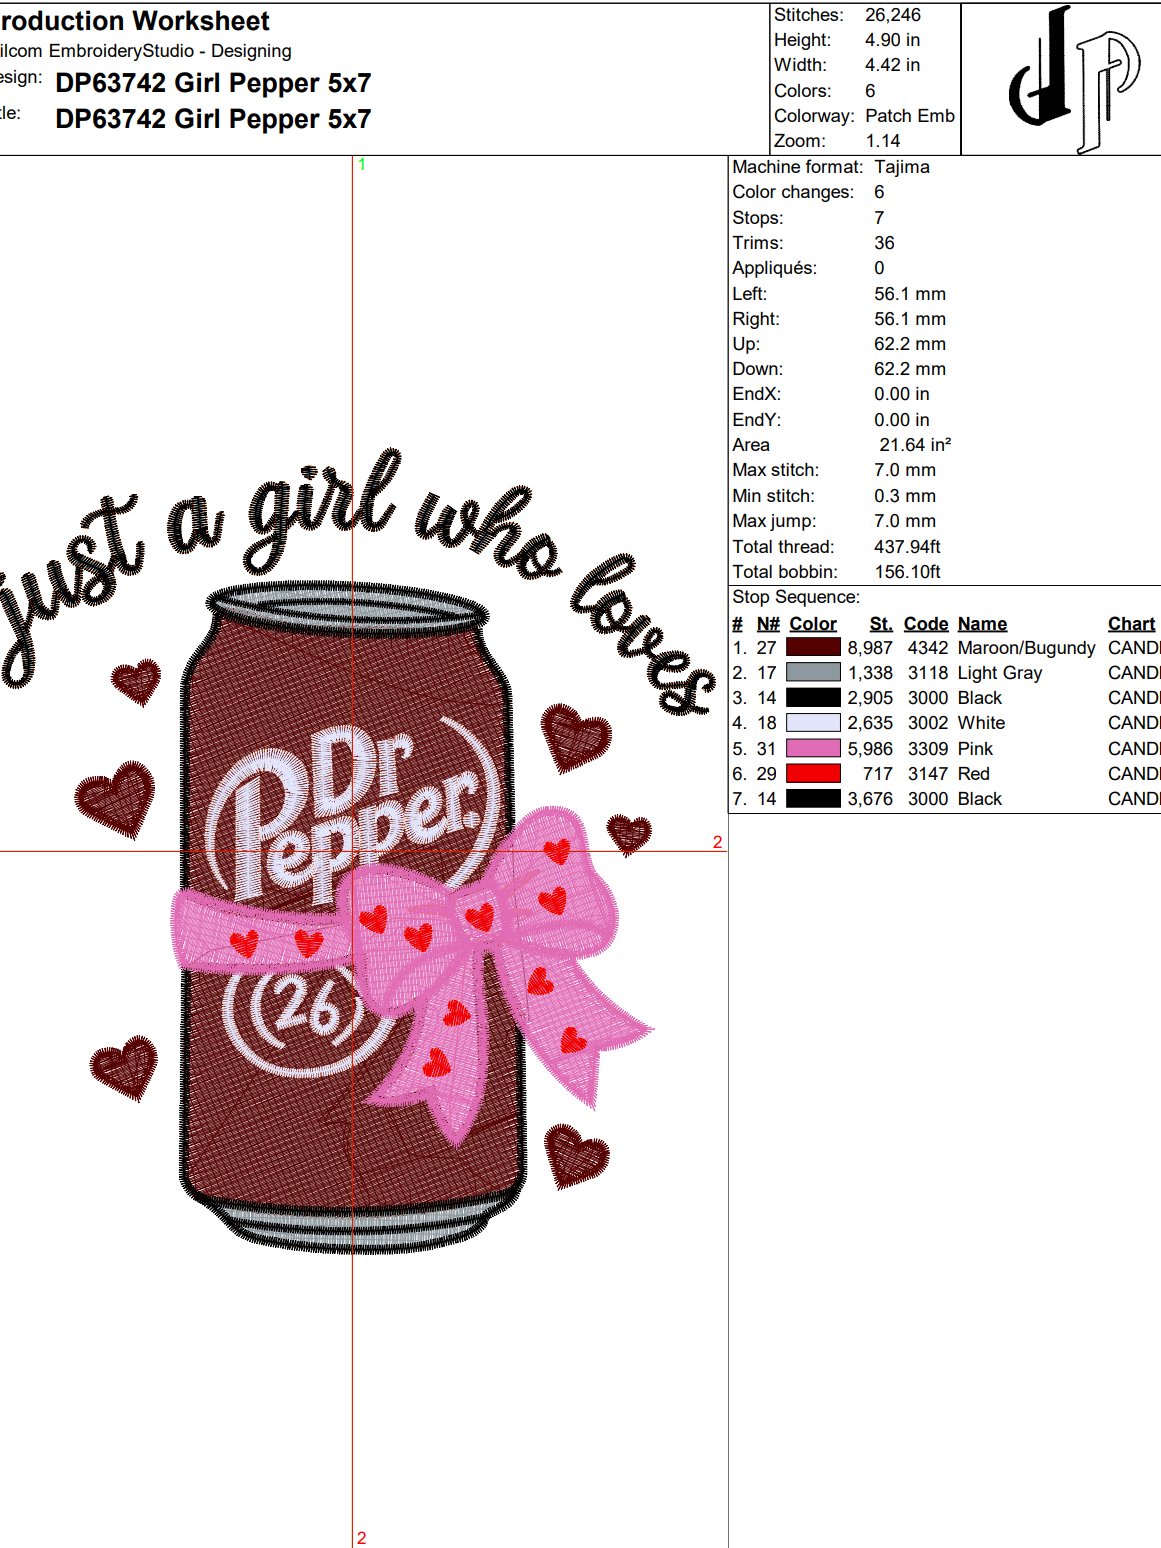Click the 'roduction Worksheet' heading
This screenshot has height=1548, width=1161.
(135, 21)
